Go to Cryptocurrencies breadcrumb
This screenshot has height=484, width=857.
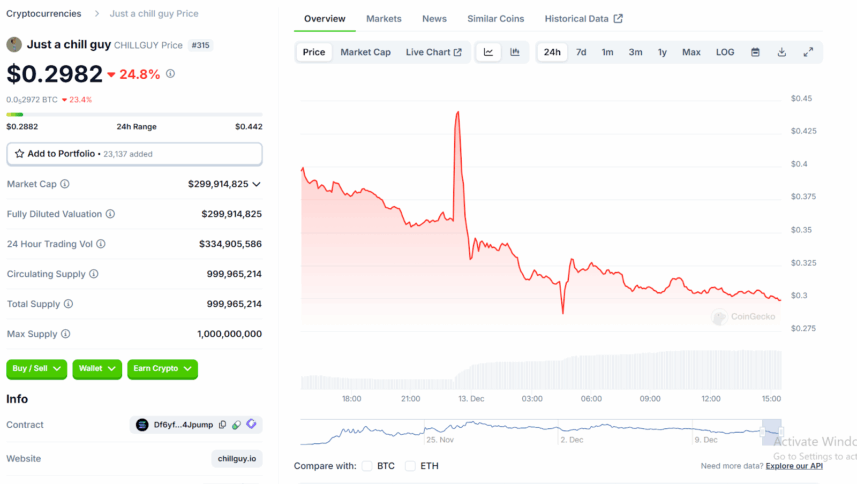[x=44, y=14]
